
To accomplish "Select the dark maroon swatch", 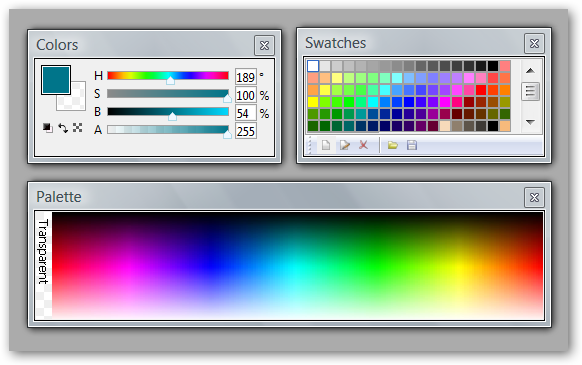I will [x=457, y=114].
